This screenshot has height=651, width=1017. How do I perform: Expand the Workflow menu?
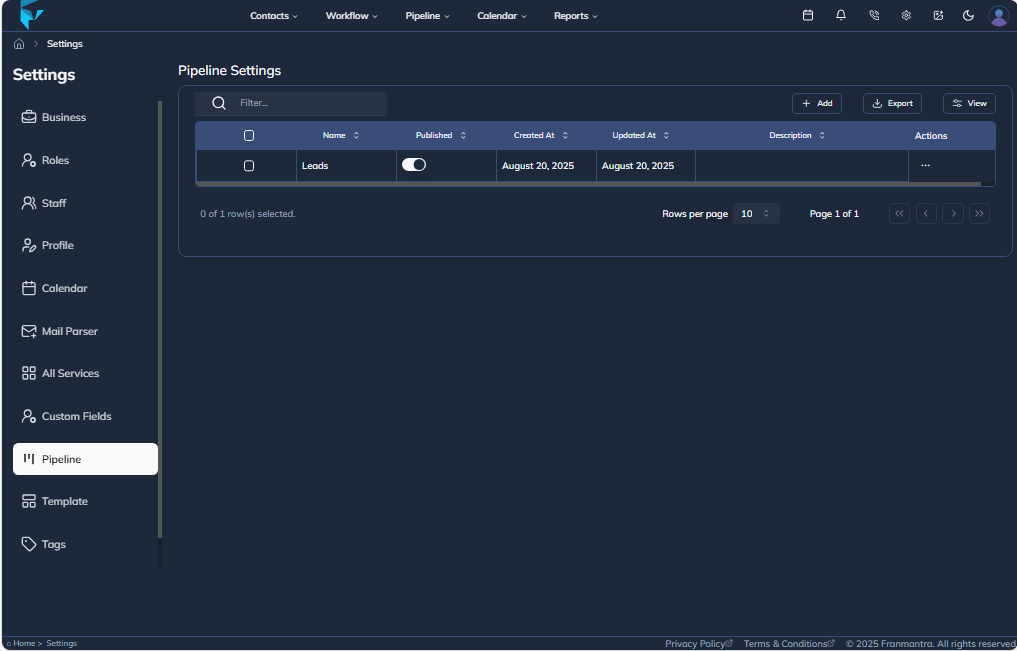[351, 15]
